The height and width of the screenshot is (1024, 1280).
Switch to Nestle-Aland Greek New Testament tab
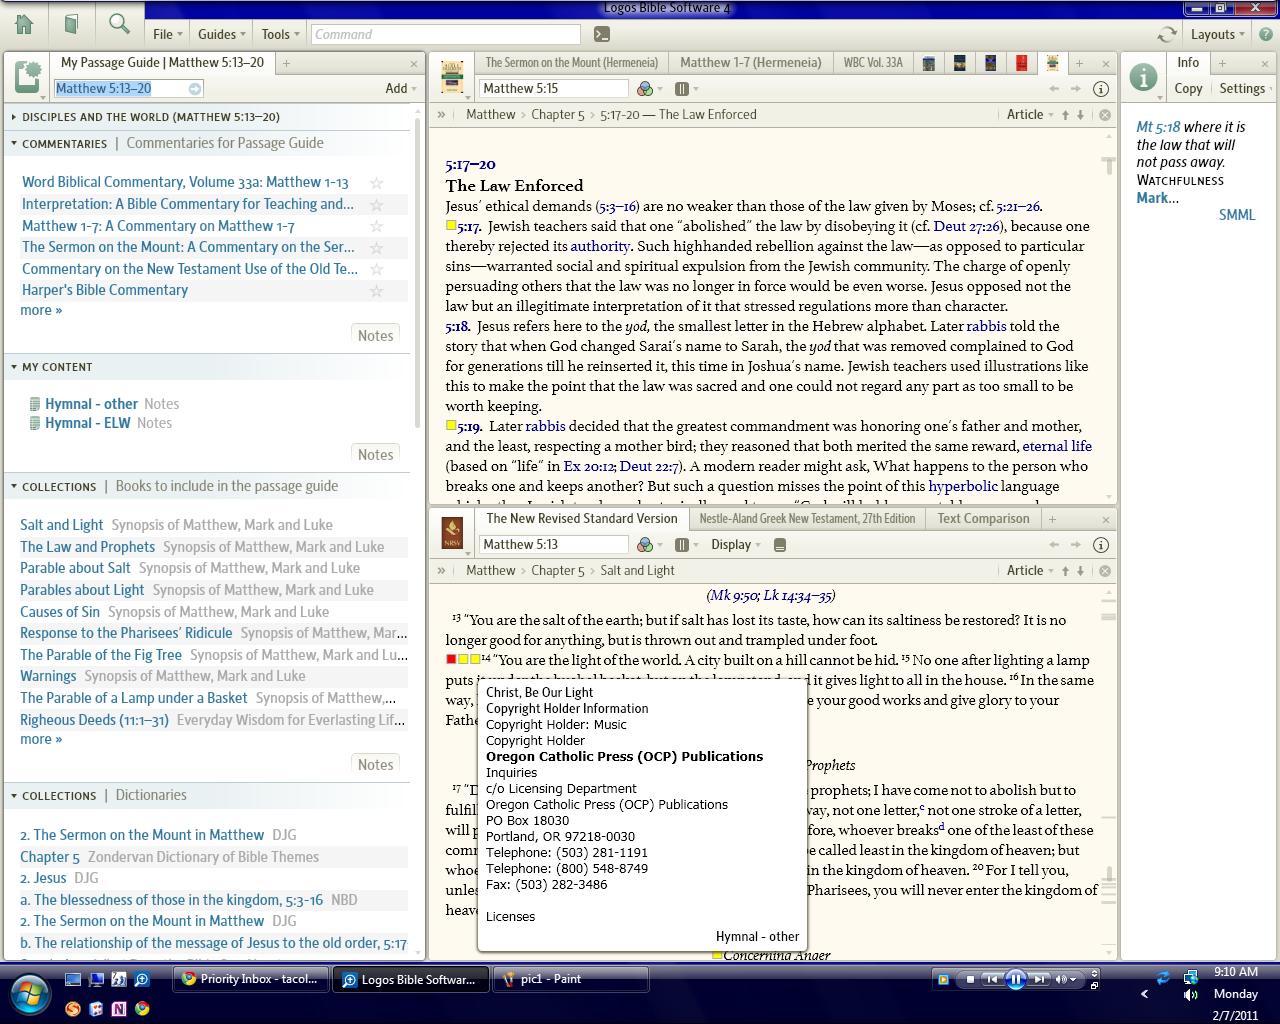point(807,518)
